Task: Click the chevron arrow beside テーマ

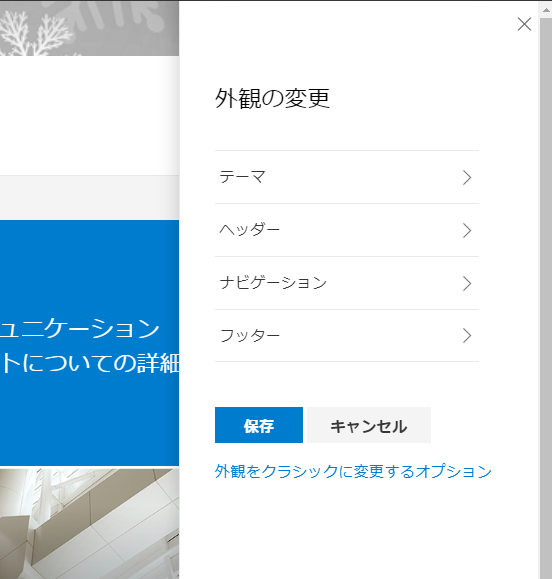Action: tap(467, 178)
